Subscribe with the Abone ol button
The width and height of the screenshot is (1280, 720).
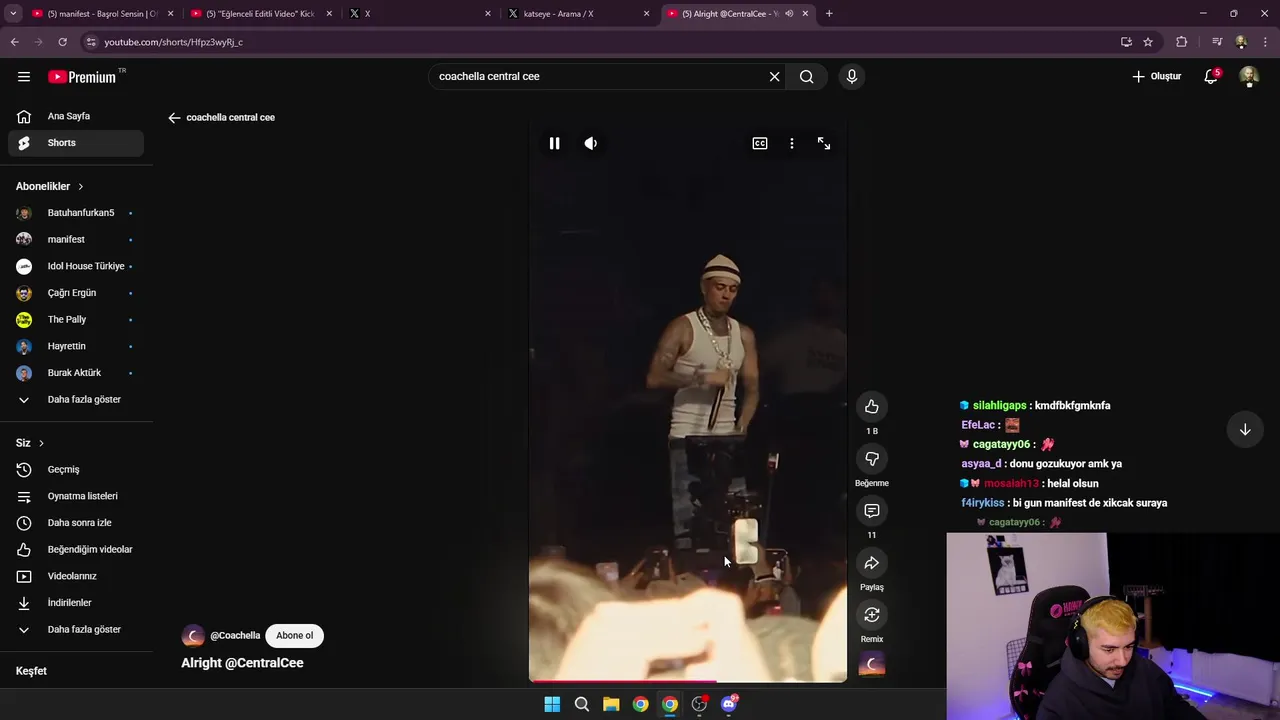pyautogui.click(x=295, y=635)
